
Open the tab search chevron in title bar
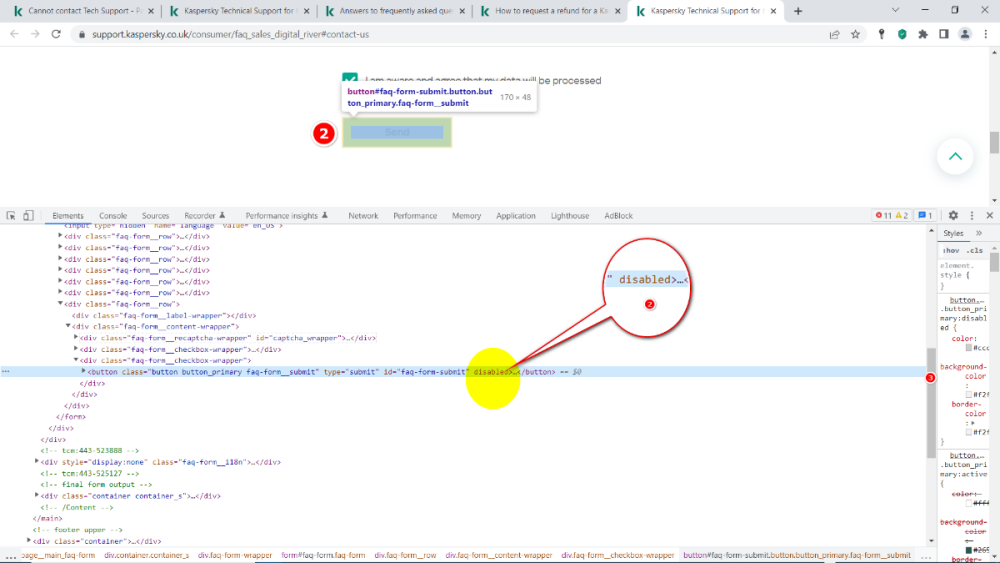[895, 10]
